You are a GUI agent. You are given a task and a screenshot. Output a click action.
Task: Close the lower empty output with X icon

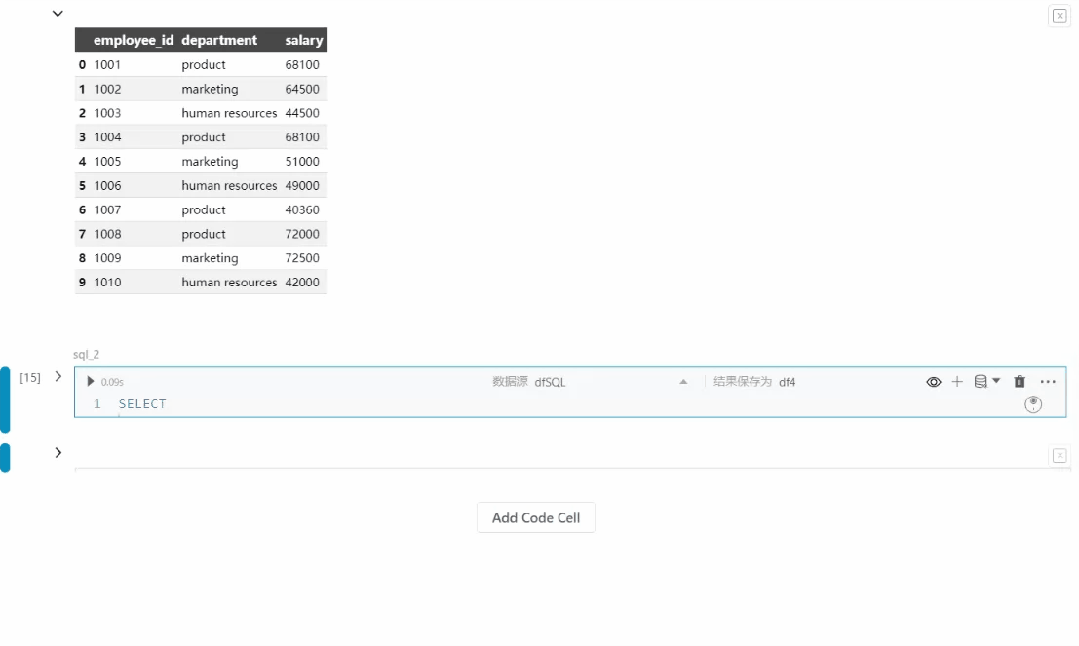pos(1059,455)
